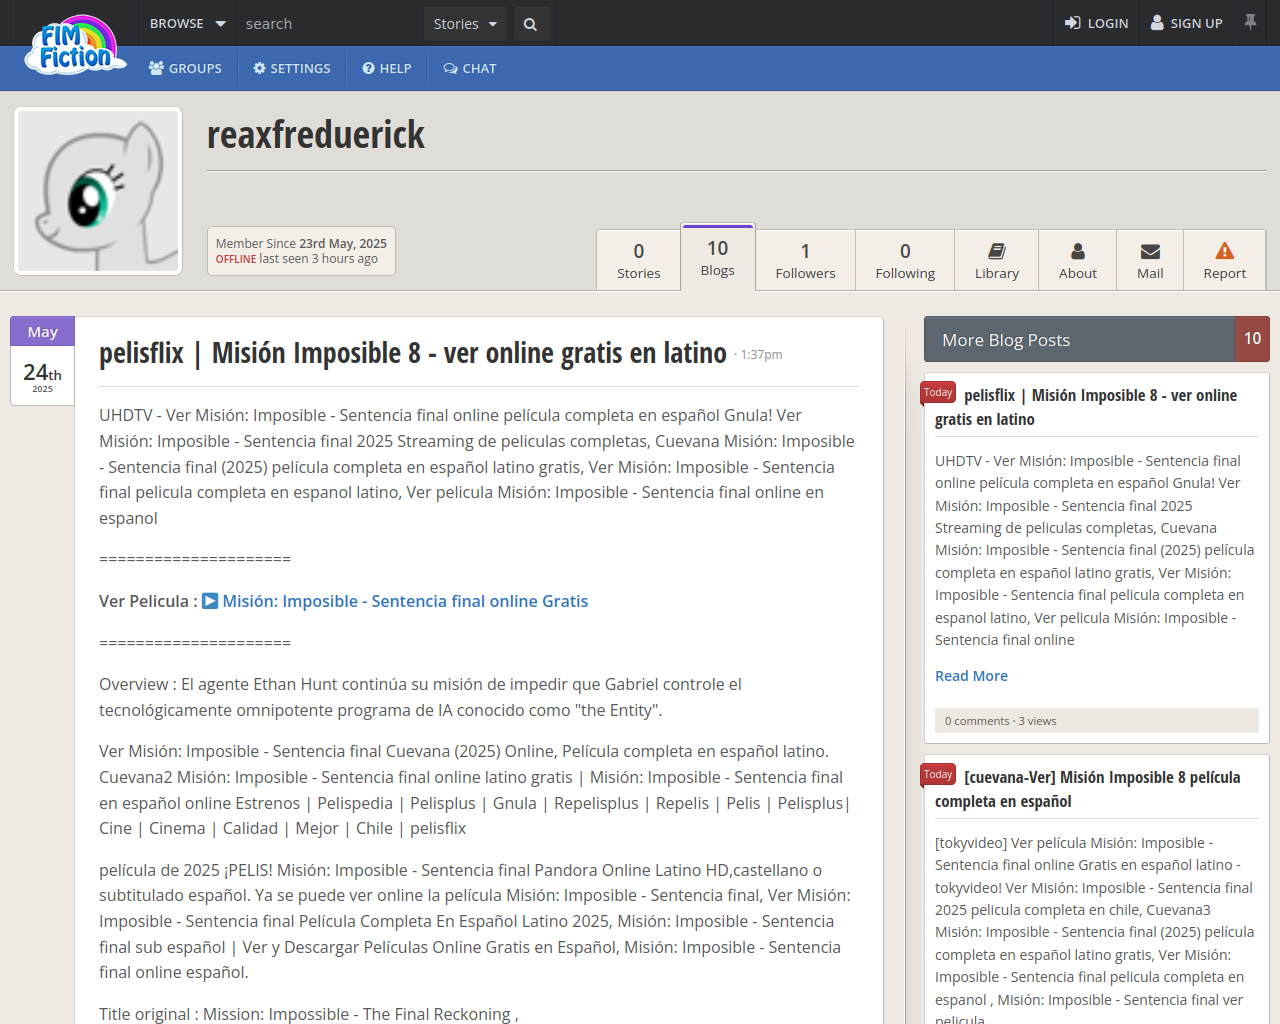
Task: Click the magnifying glass search icon
Action: point(531,24)
